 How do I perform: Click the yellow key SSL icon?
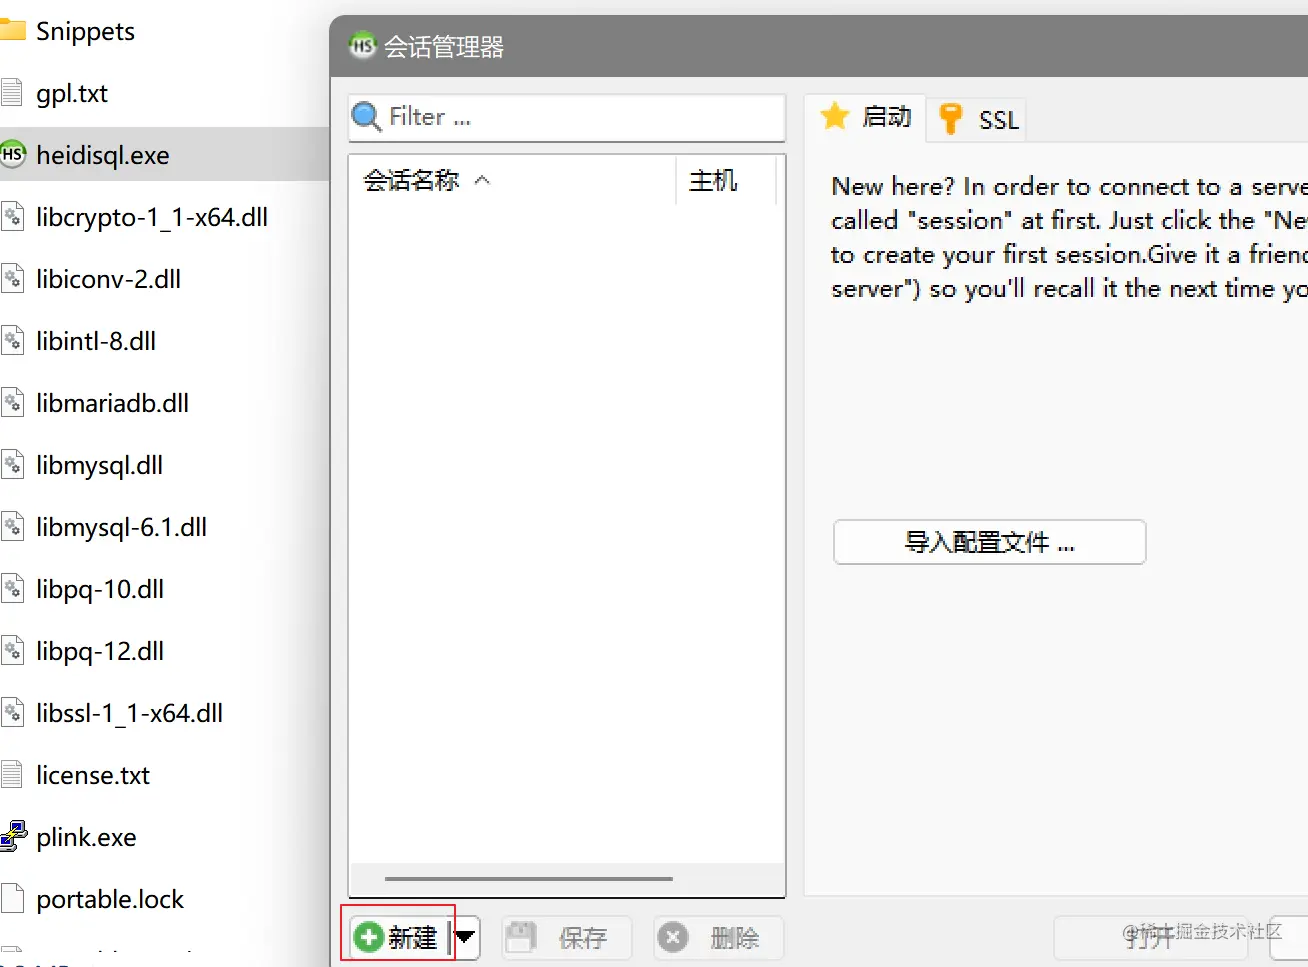click(950, 119)
